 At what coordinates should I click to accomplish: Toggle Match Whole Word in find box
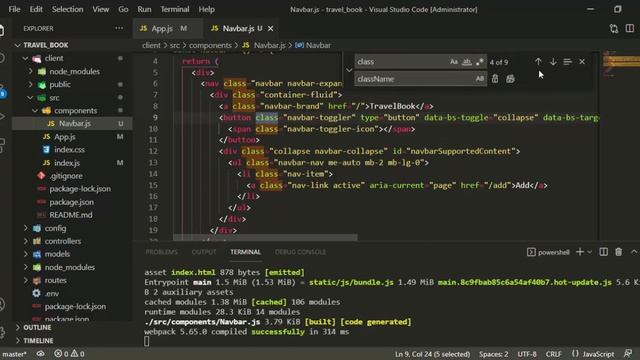[x=467, y=62]
